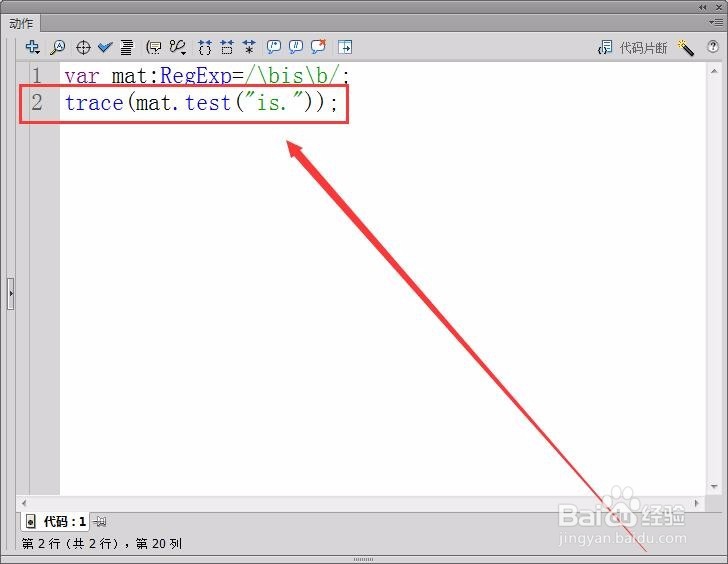The image size is (728, 564).
Task: Click the /\bis\b/ regex literal
Action: [293, 75]
